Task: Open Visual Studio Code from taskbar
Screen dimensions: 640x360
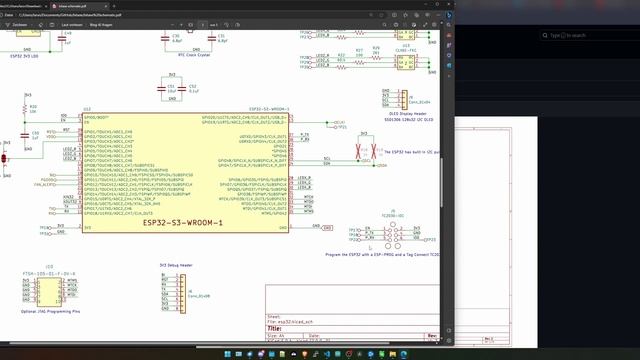Action: pos(327,354)
